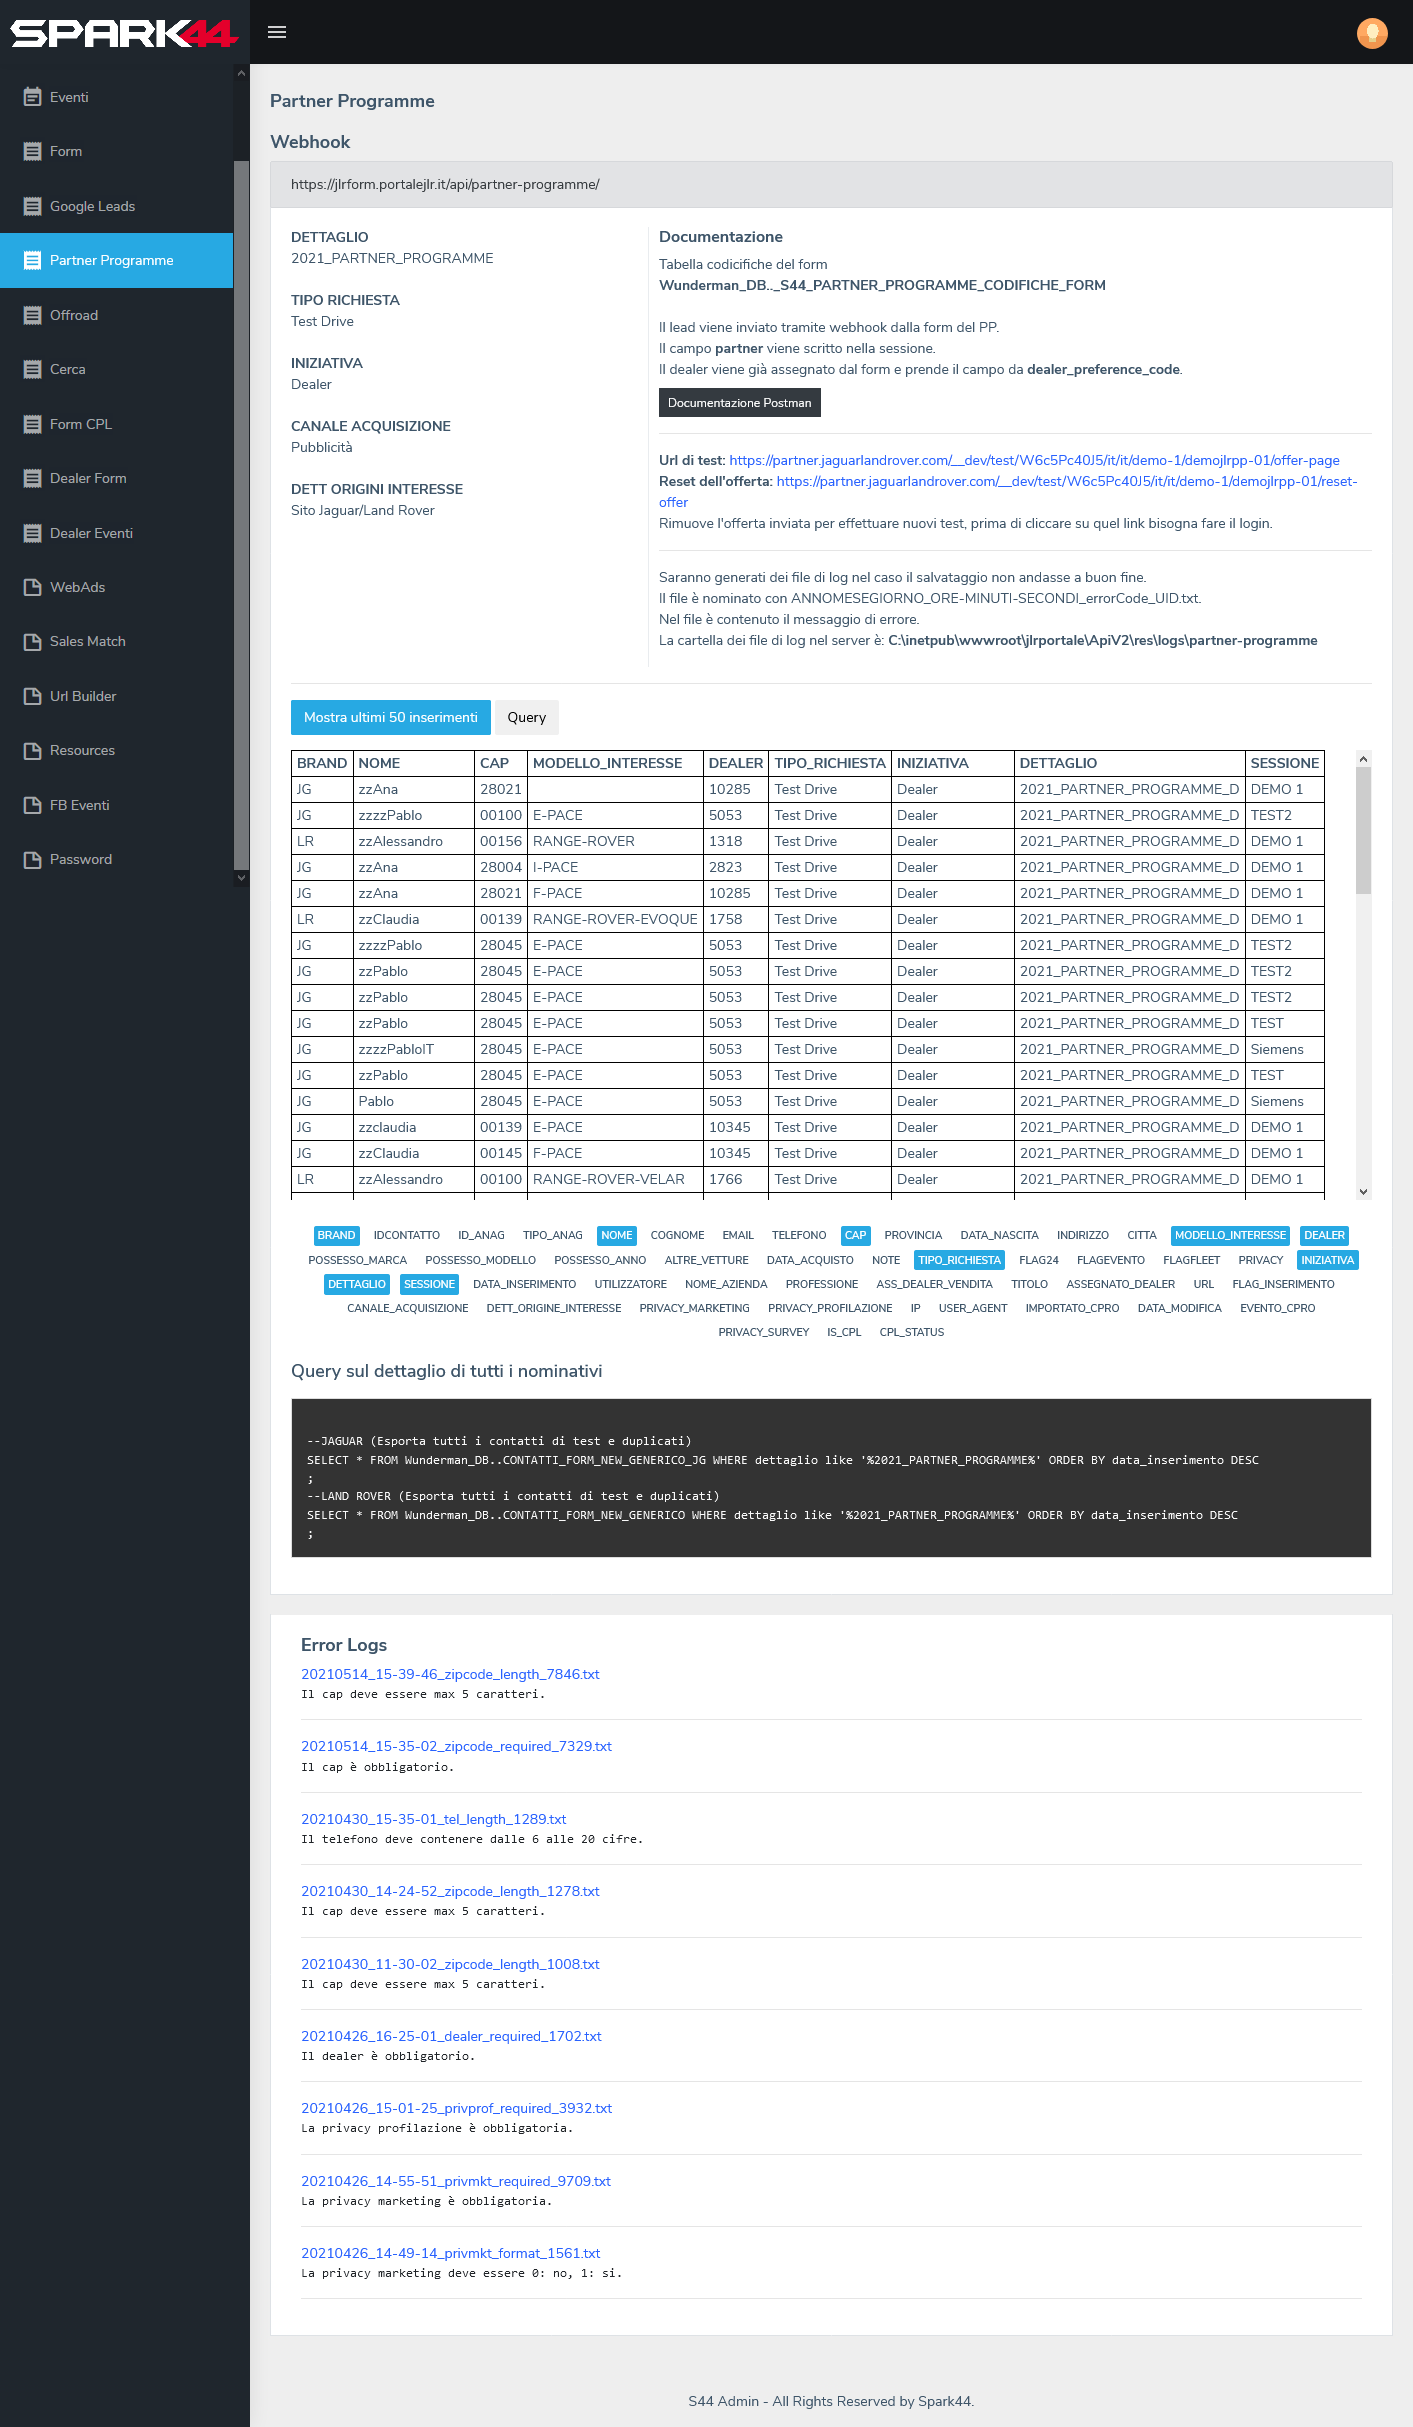Click the Dealer Eventi sidebar icon

click(32, 533)
